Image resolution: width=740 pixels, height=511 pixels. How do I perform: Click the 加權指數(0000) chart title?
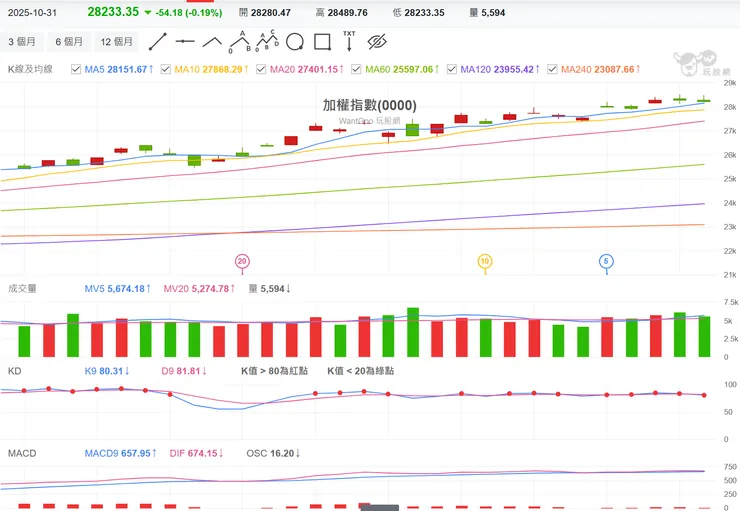click(370, 105)
